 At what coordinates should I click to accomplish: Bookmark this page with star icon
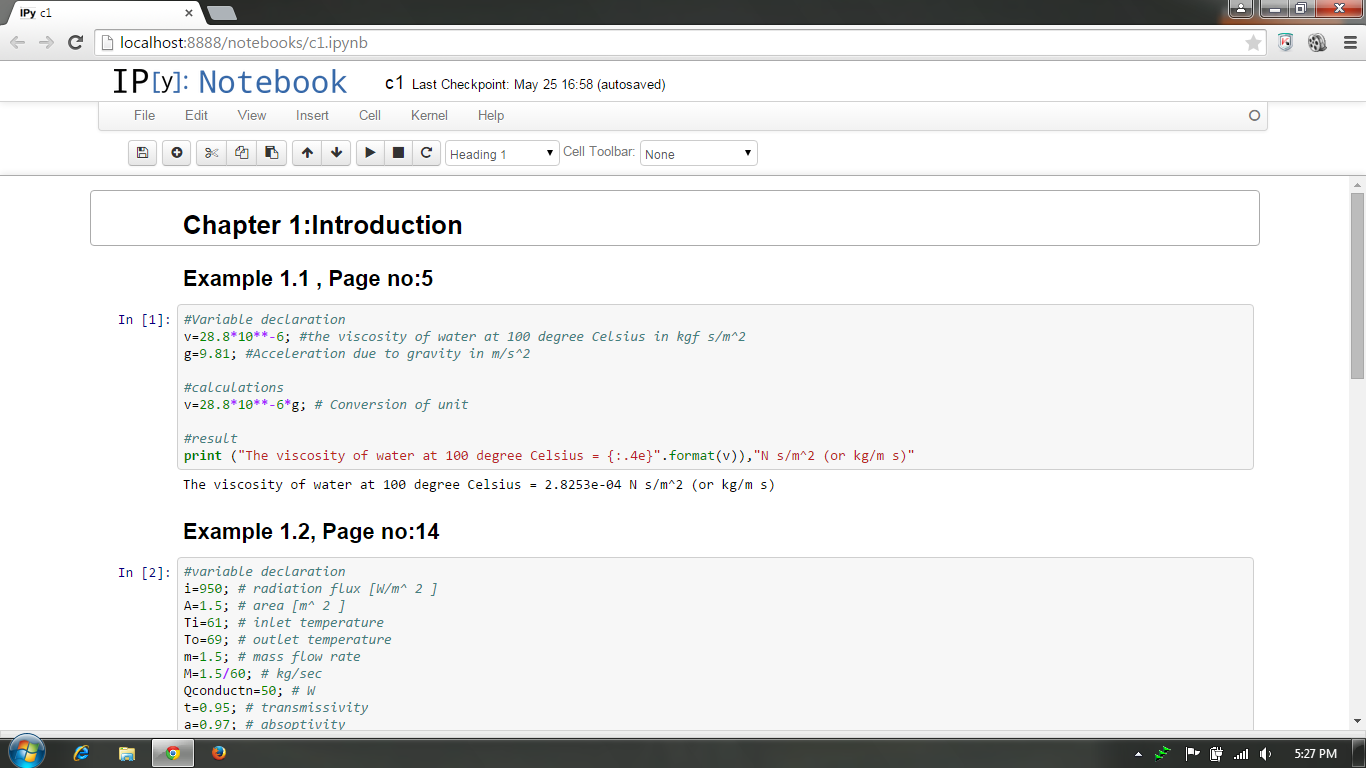coord(1253,43)
